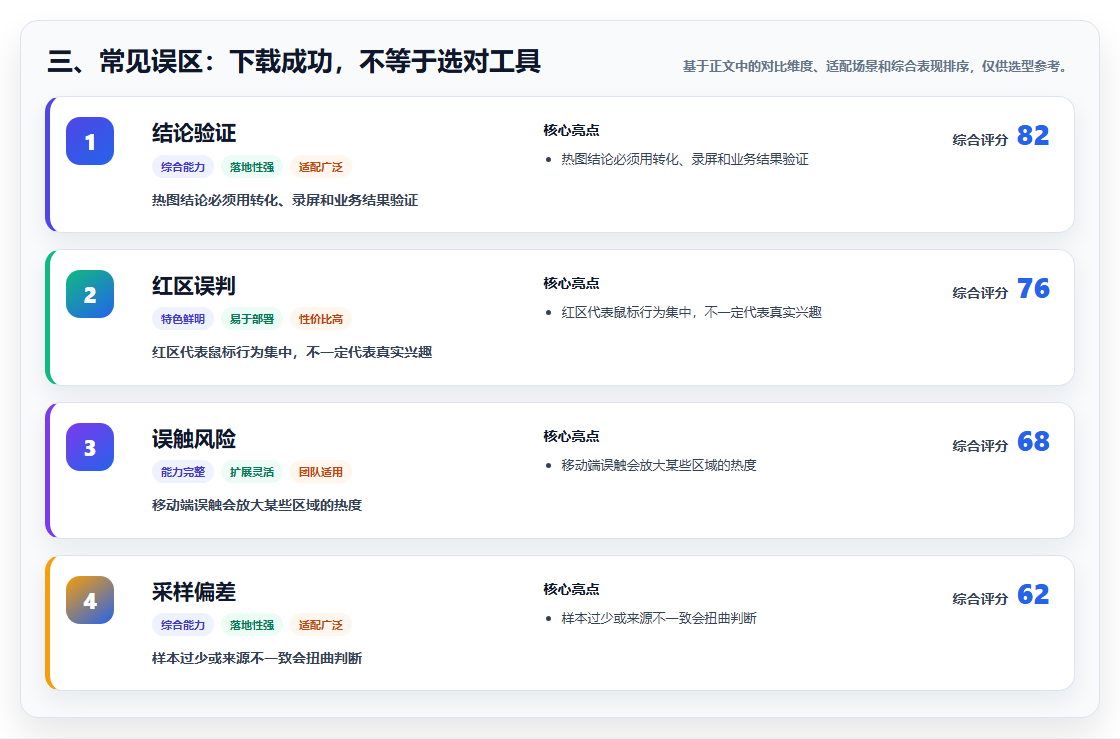This screenshot has width=1120, height=739.
Task: Select the 综合能力 tag under 结论验证
Action: tap(183, 167)
